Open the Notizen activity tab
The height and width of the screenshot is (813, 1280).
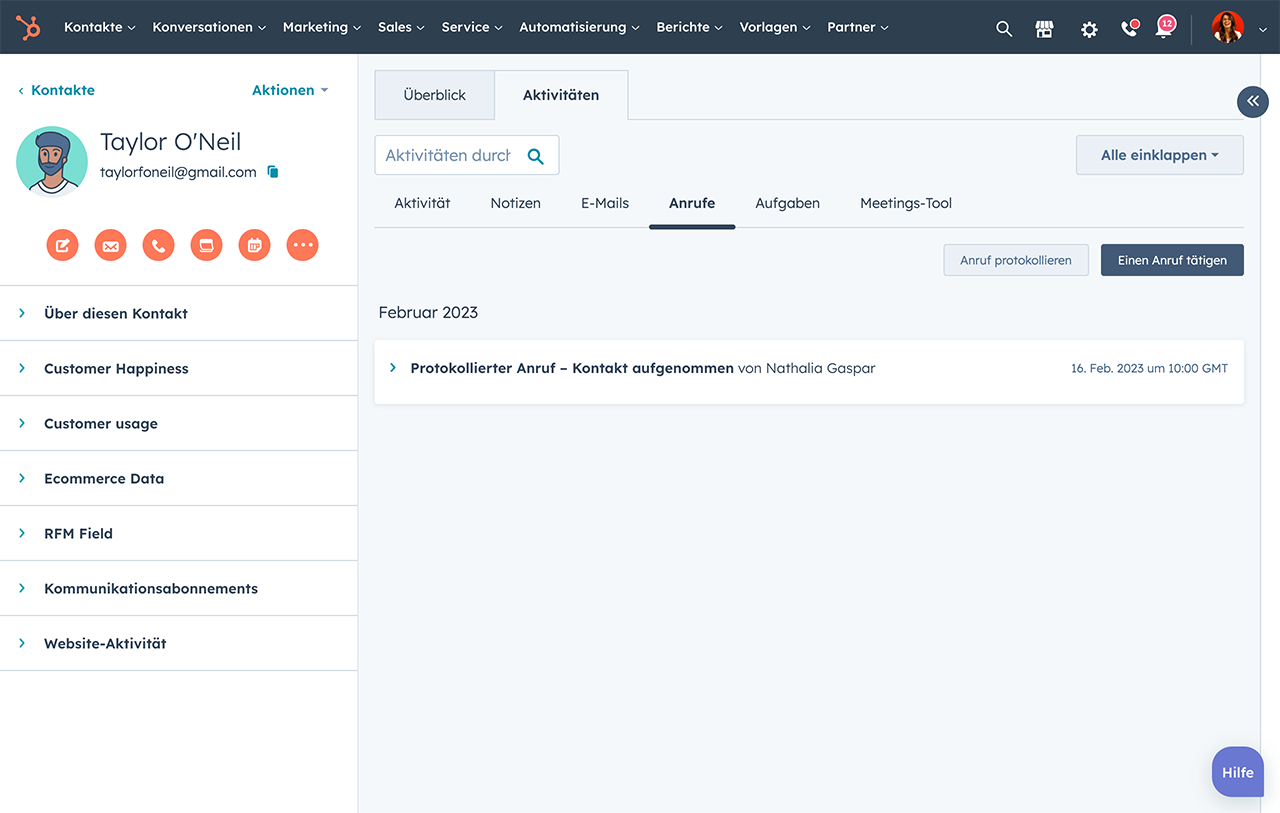(x=515, y=202)
